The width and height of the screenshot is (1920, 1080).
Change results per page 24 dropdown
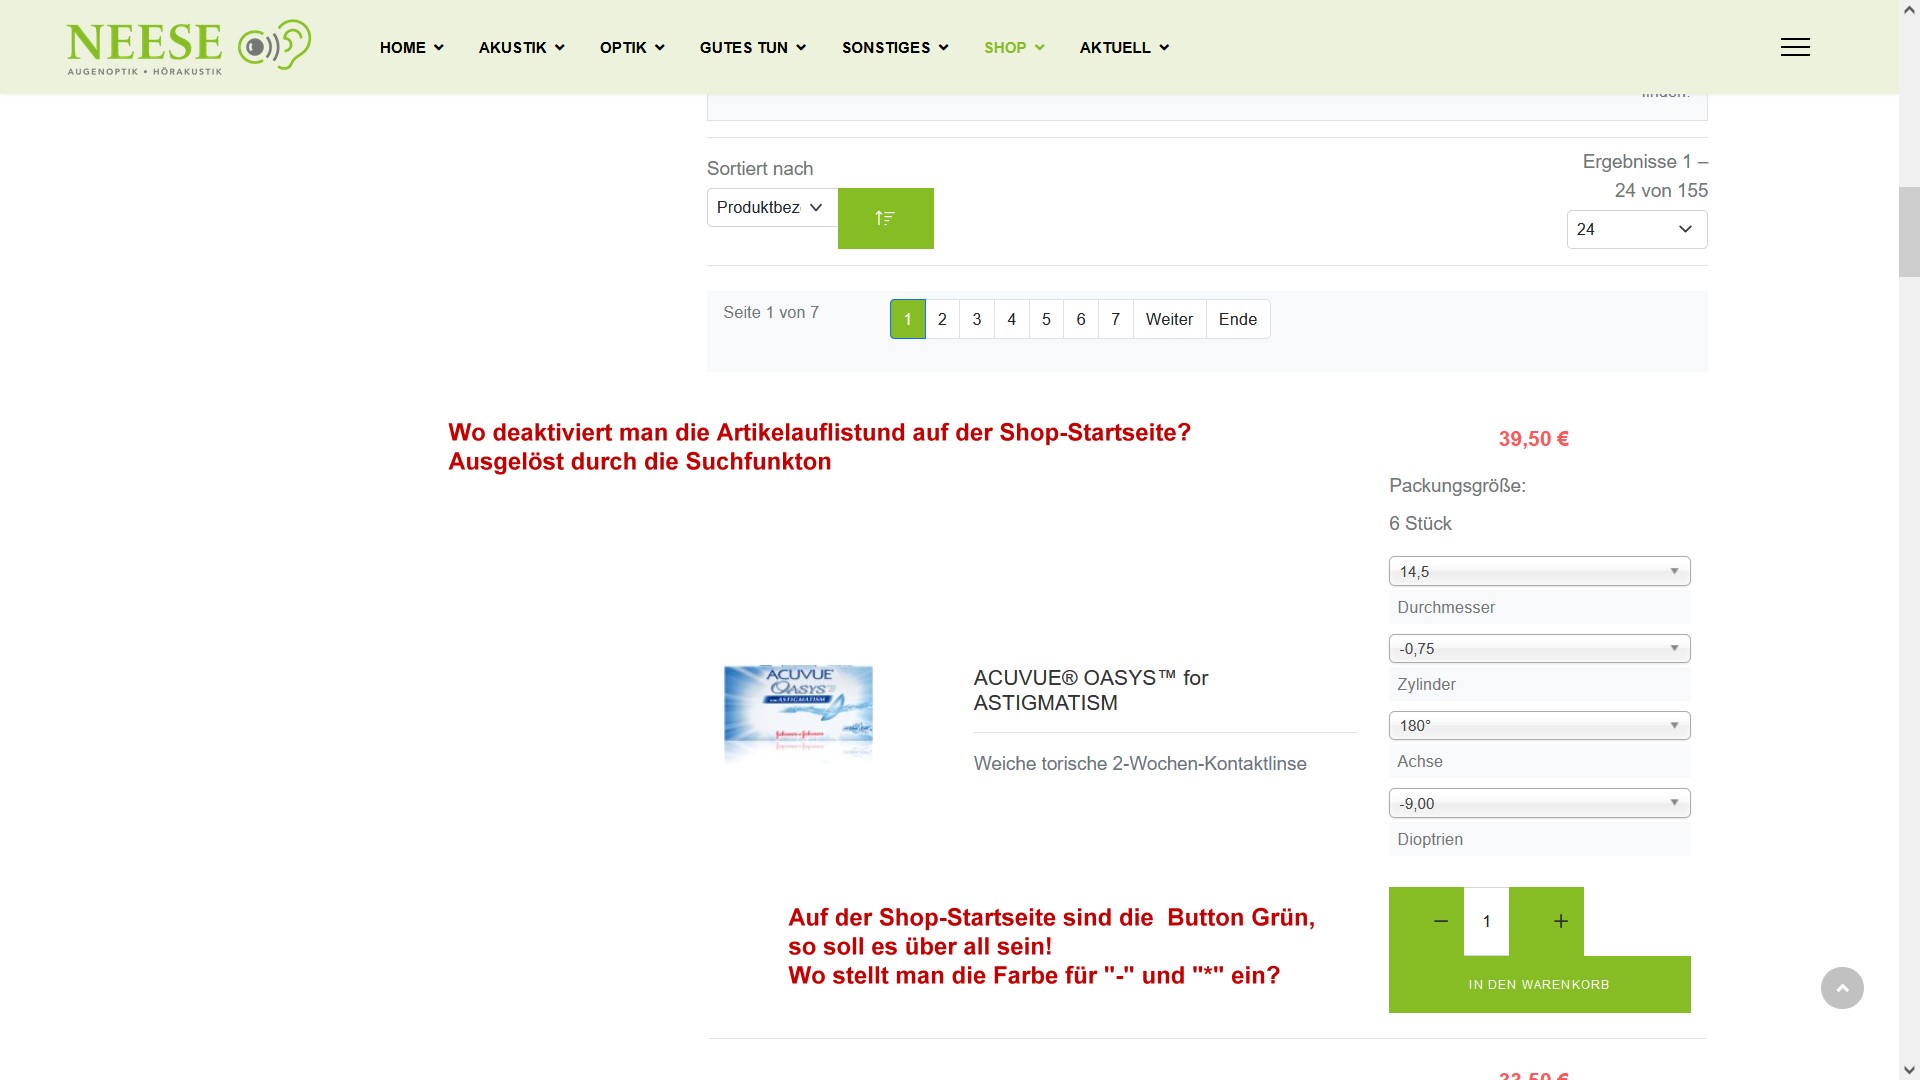click(x=1636, y=229)
